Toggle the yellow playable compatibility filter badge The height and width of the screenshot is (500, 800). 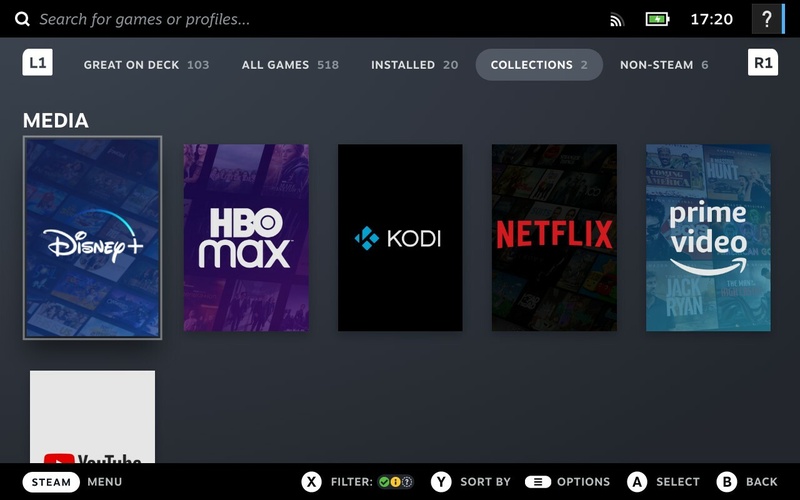(x=395, y=482)
